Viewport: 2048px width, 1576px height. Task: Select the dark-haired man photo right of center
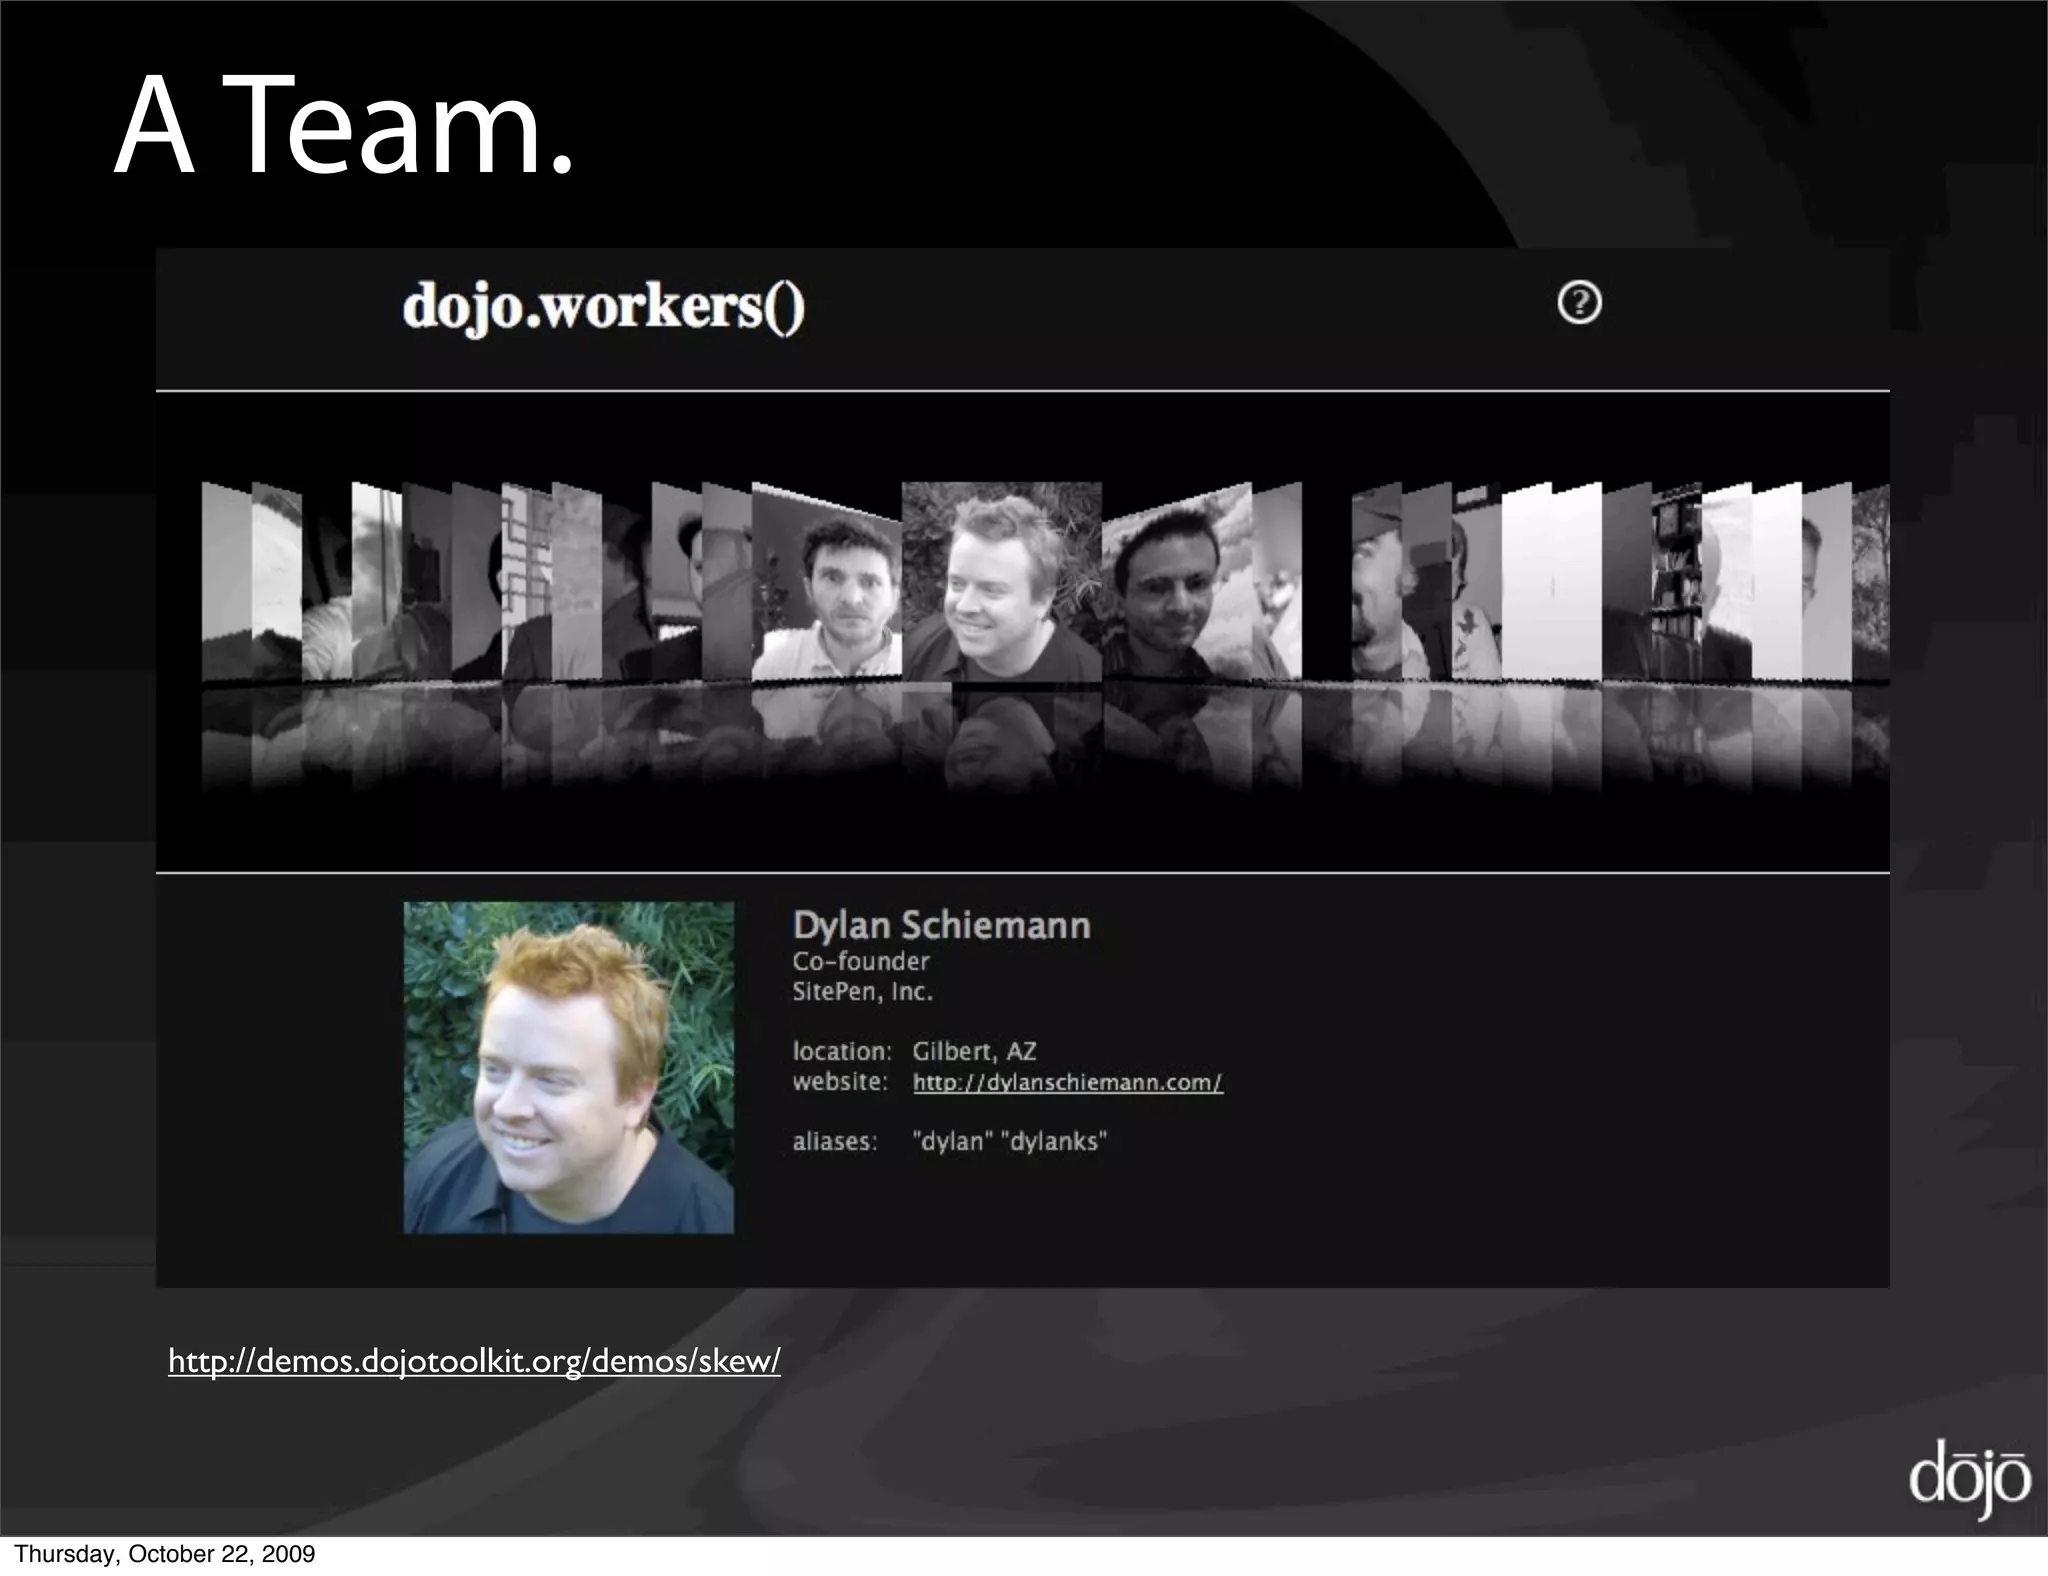click(x=1176, y=582)
